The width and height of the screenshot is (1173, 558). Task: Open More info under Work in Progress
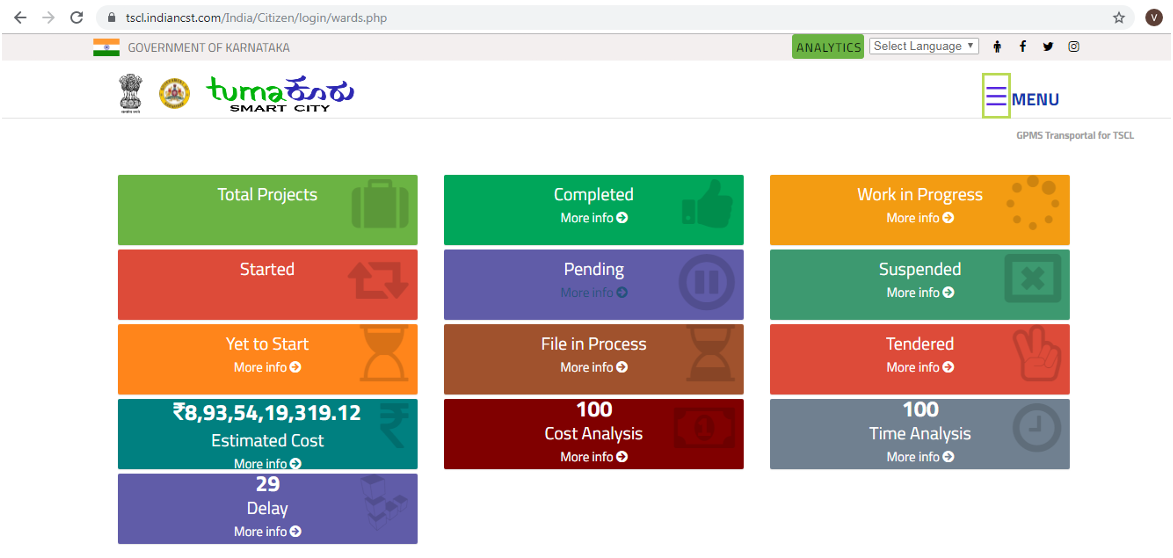point(919,218)
